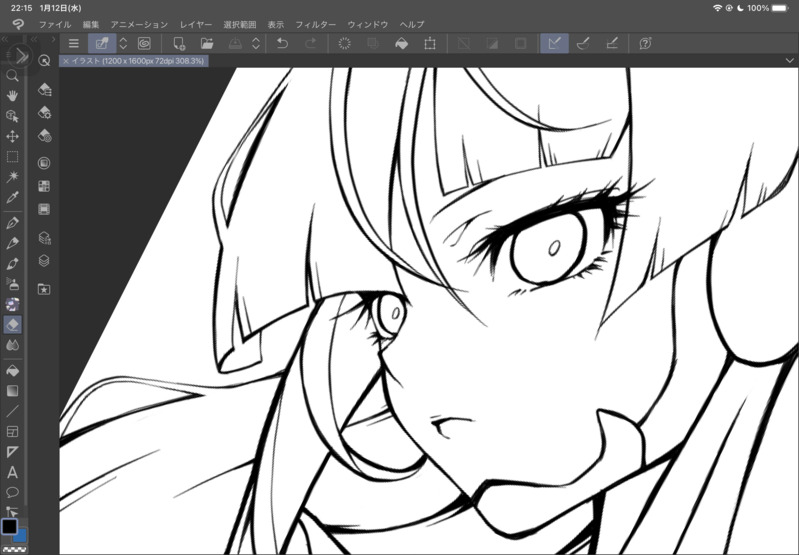Click the highlighted edit mode button
799x555 pixels.
(102, 43)
